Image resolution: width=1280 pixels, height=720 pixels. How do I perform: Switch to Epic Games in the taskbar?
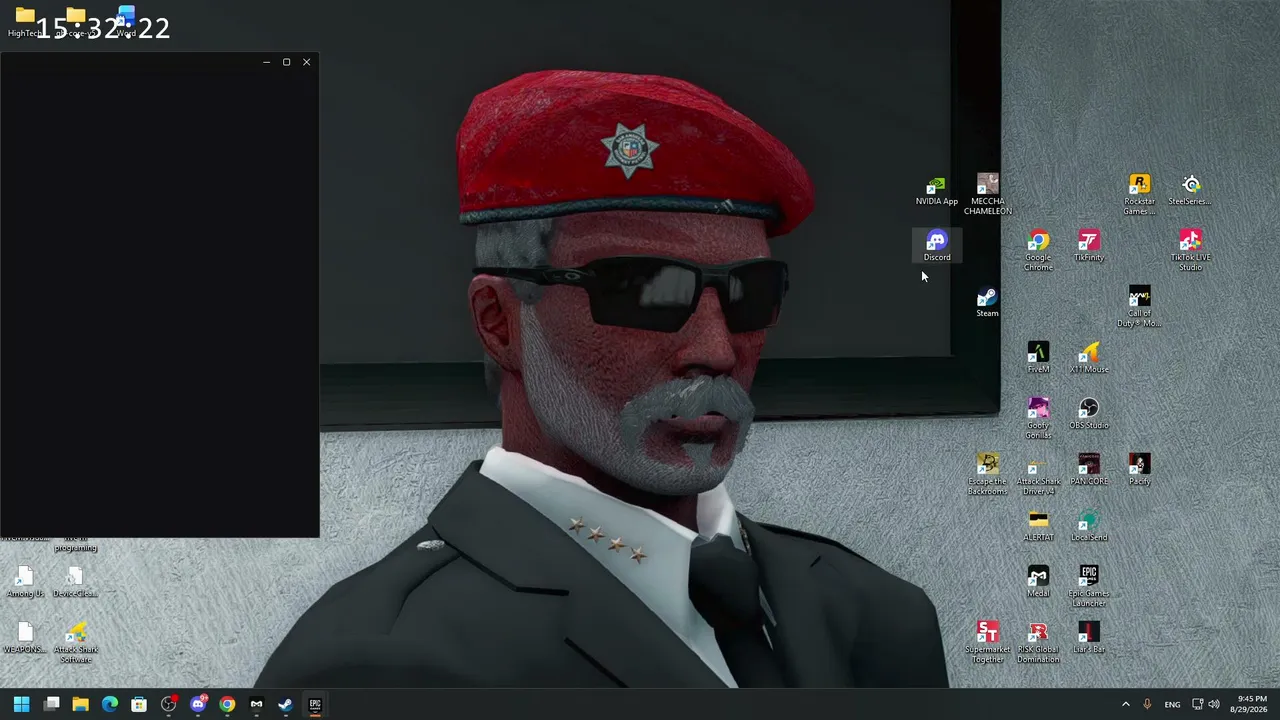315,704
